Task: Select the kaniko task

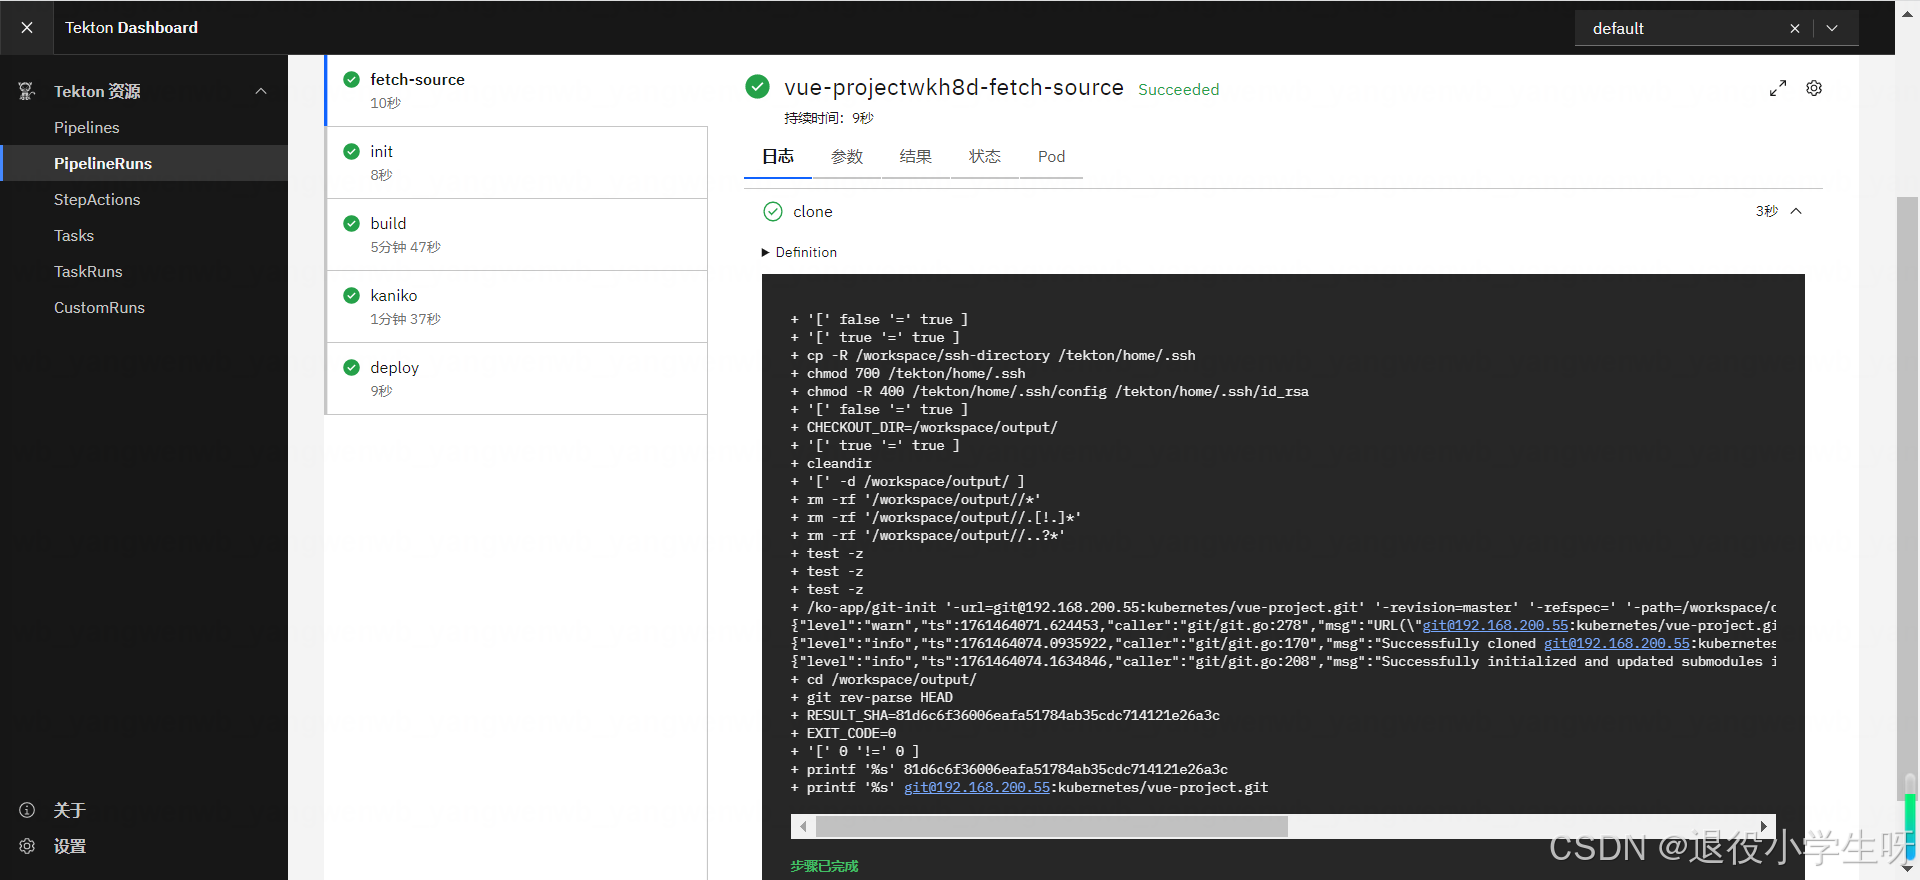Action: [517, 306]
